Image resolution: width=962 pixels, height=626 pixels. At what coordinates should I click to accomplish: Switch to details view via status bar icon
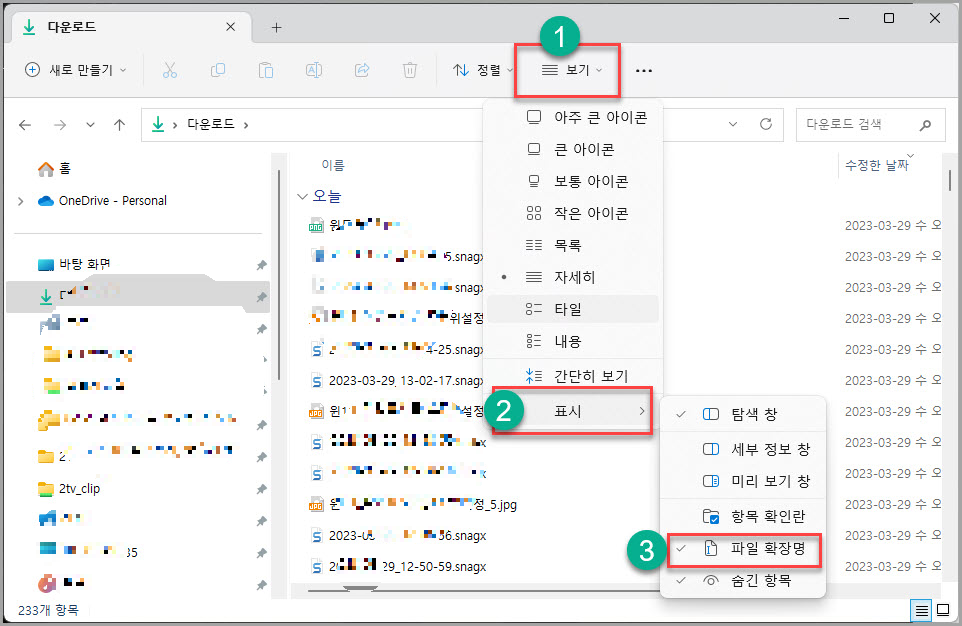920,609
